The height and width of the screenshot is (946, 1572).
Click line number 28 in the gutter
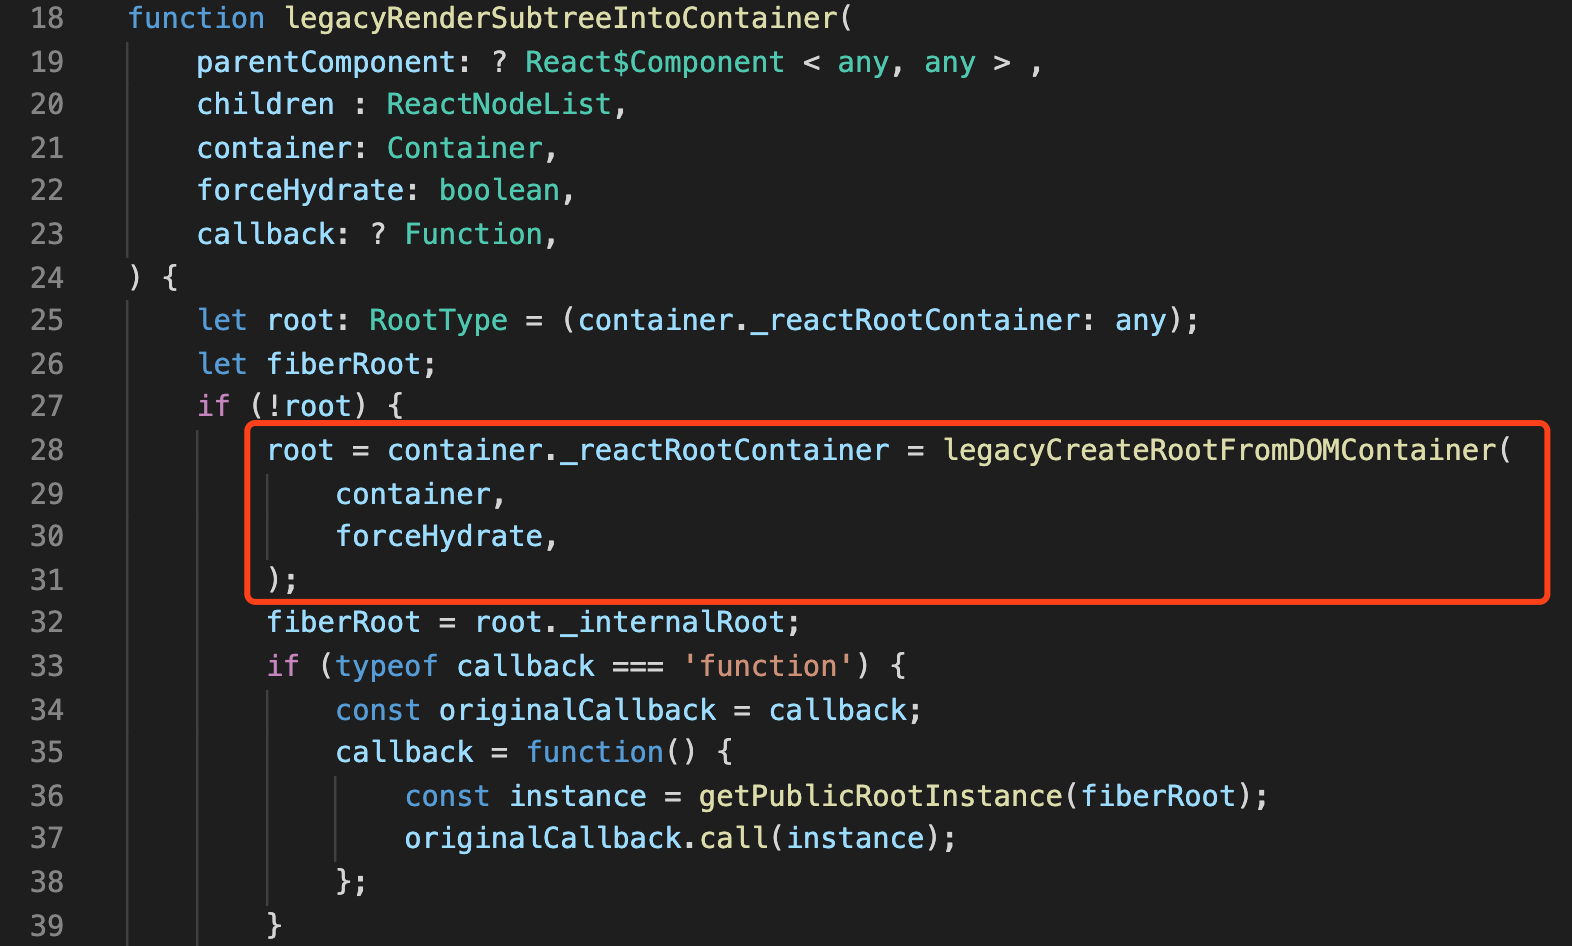click(x=47, y=450)
